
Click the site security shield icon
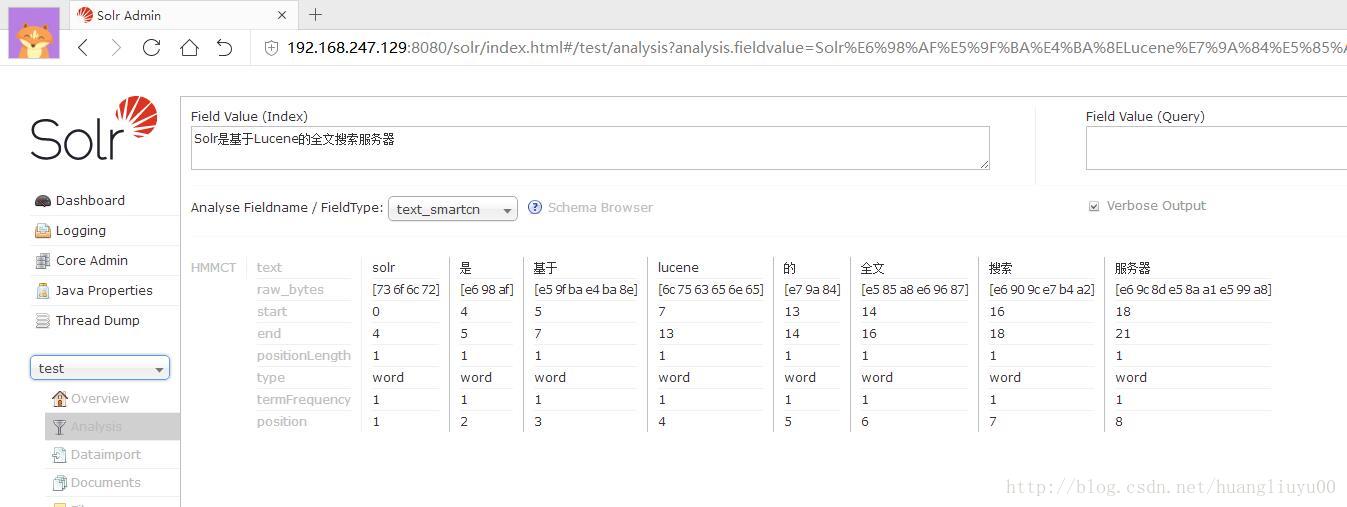point(271,47)
